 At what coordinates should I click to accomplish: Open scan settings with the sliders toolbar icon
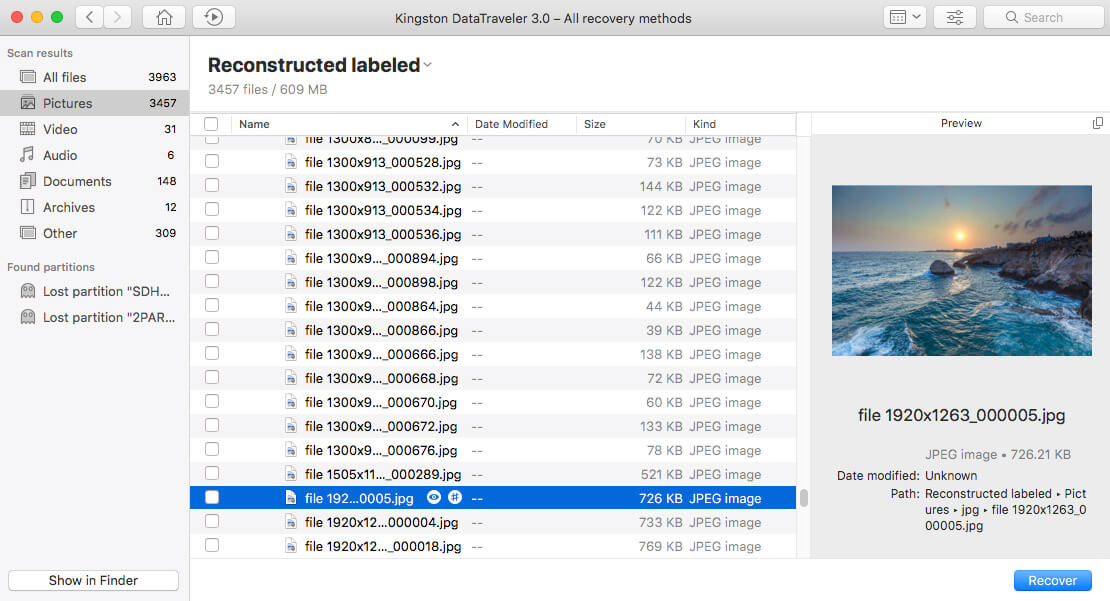[x=954, y=17]
